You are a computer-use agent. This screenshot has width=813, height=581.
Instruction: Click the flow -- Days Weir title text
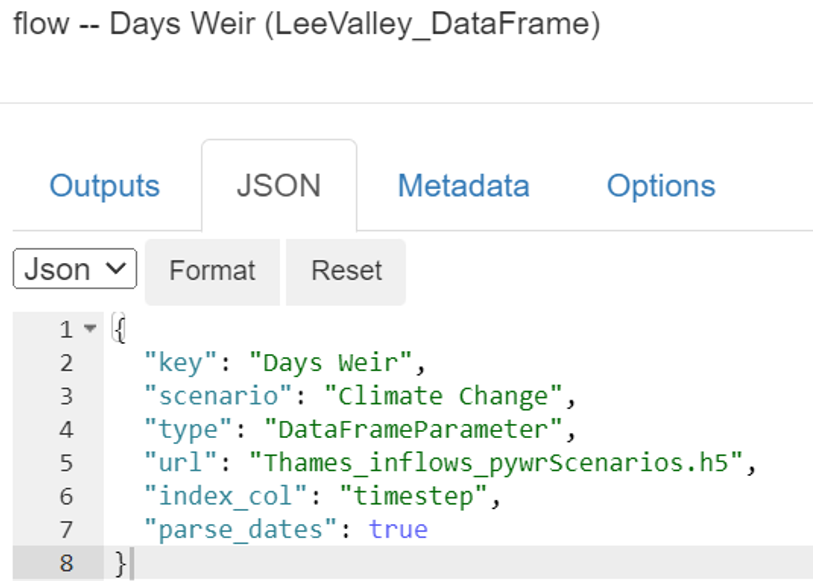pyautogui.click(x=306, y=23)
